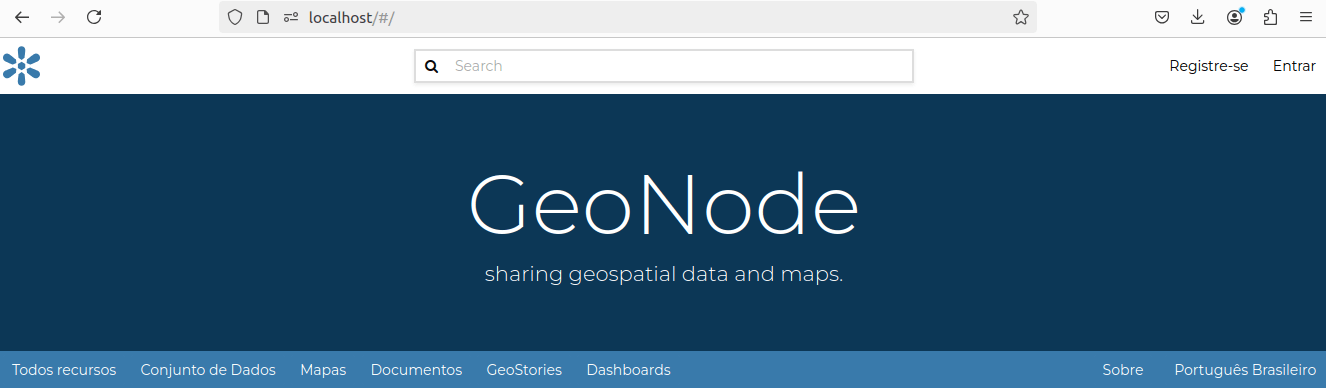The width and height of the screenshot is (1326, 388).
Task: Open the Conjunto de Dados menu item
Action: pyautogui.click(x=208, y=370)
